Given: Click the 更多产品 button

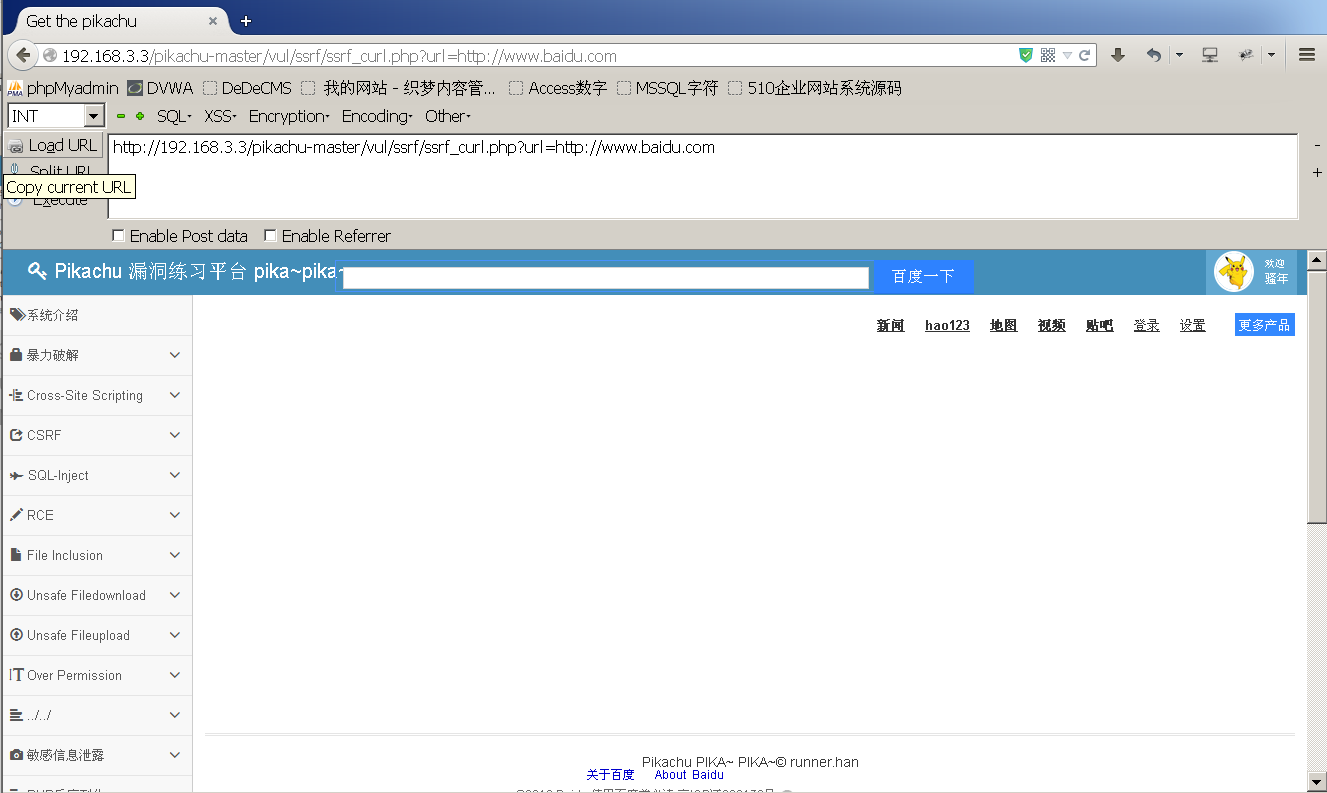Looking at the screenshot, I should [x=1264, y=325].
